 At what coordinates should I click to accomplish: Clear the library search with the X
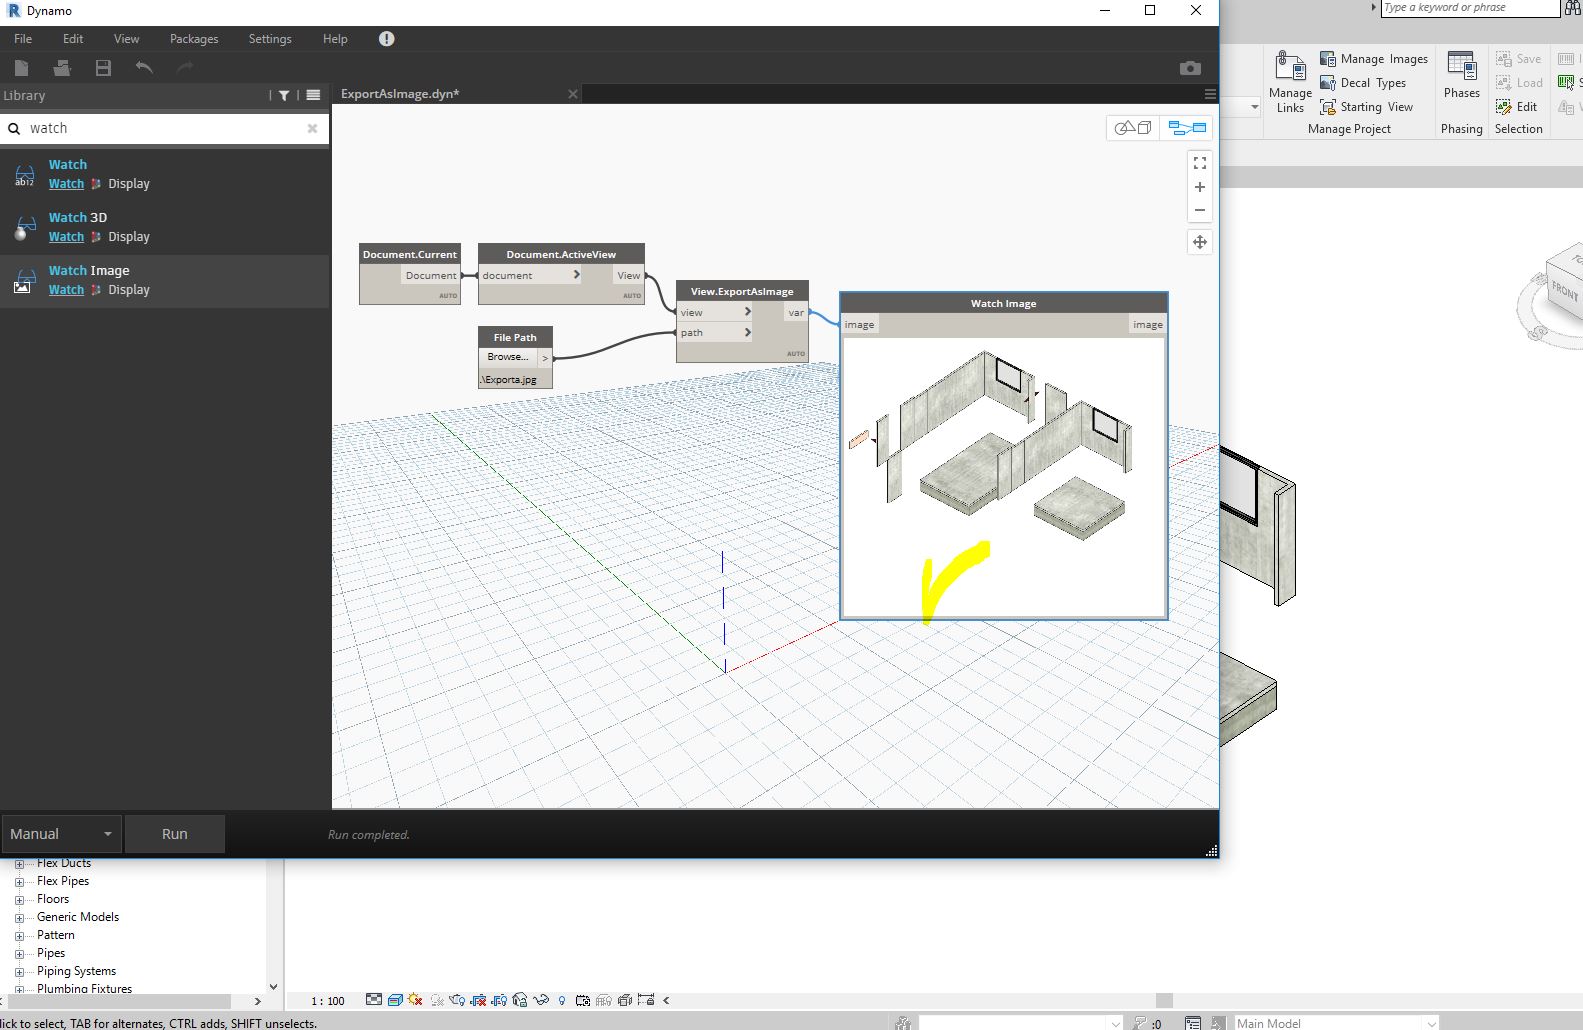coord(312,128)
